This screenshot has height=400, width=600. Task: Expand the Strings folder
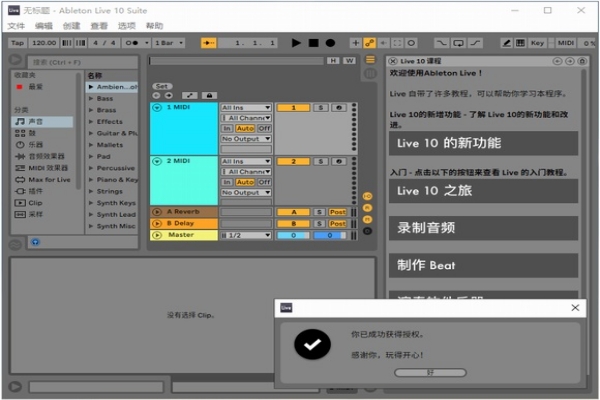coord(91,191)
